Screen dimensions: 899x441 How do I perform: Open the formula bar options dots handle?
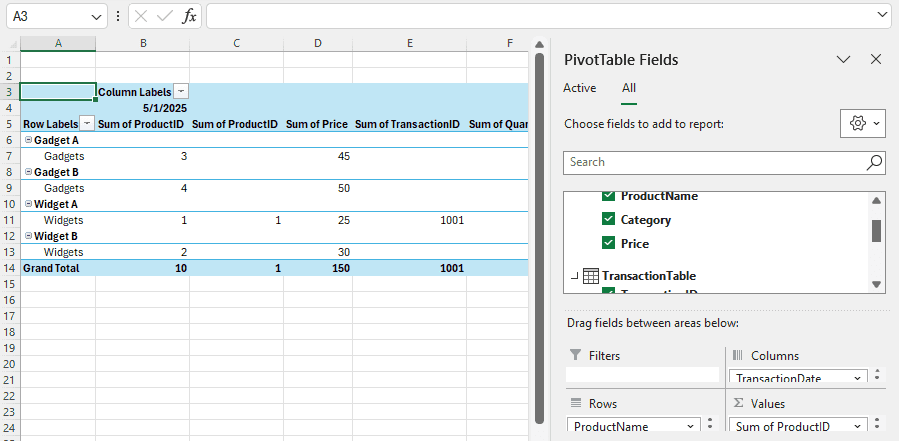[118, 17]
